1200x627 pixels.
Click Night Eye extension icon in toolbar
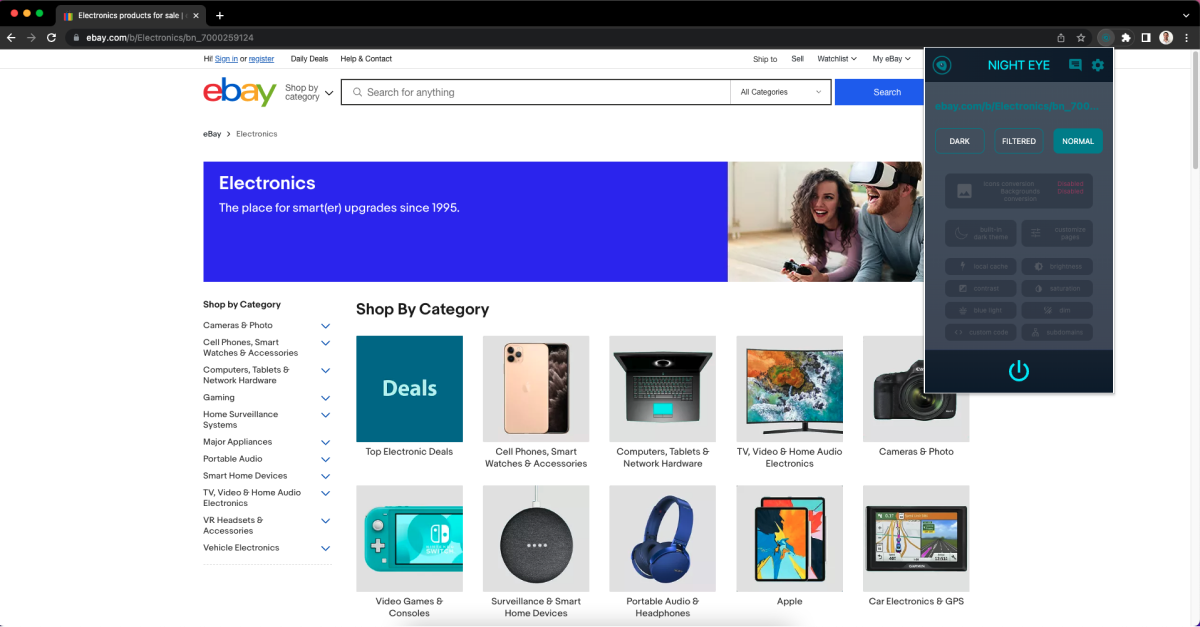(x=1105, y=38)
